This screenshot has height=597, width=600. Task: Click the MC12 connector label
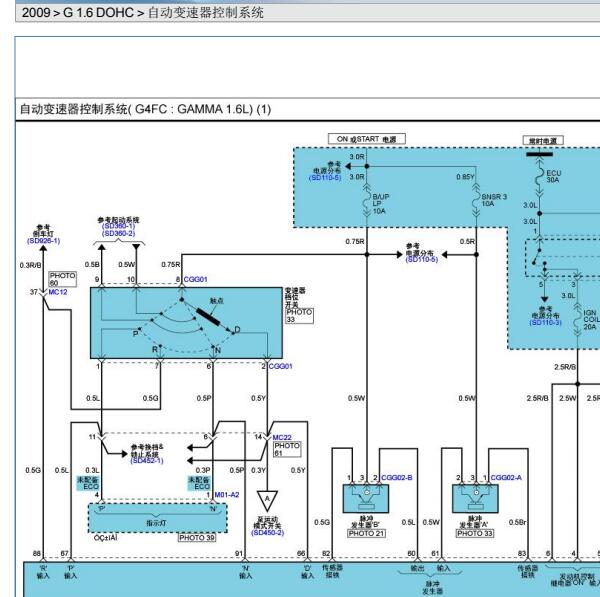click(58, 292)
